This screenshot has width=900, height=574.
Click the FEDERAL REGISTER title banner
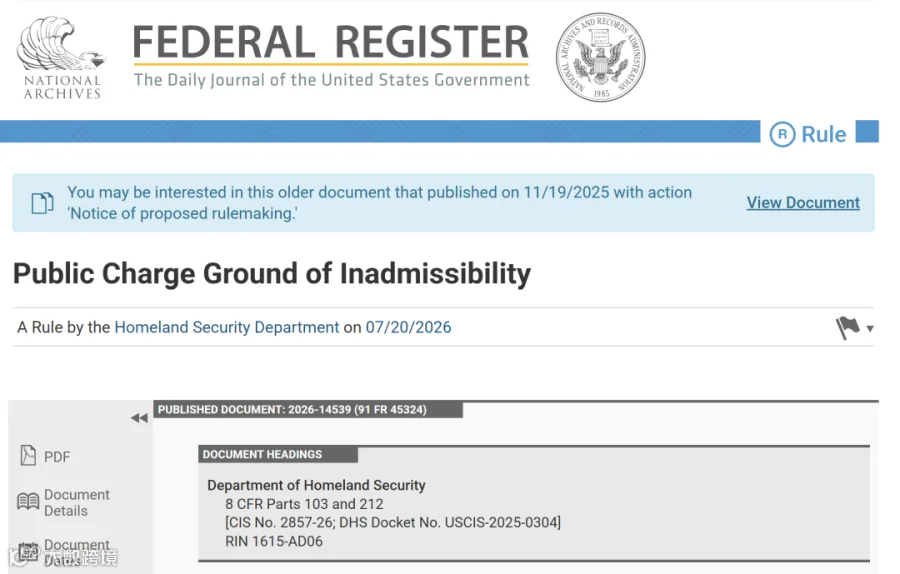coord(331,55)
